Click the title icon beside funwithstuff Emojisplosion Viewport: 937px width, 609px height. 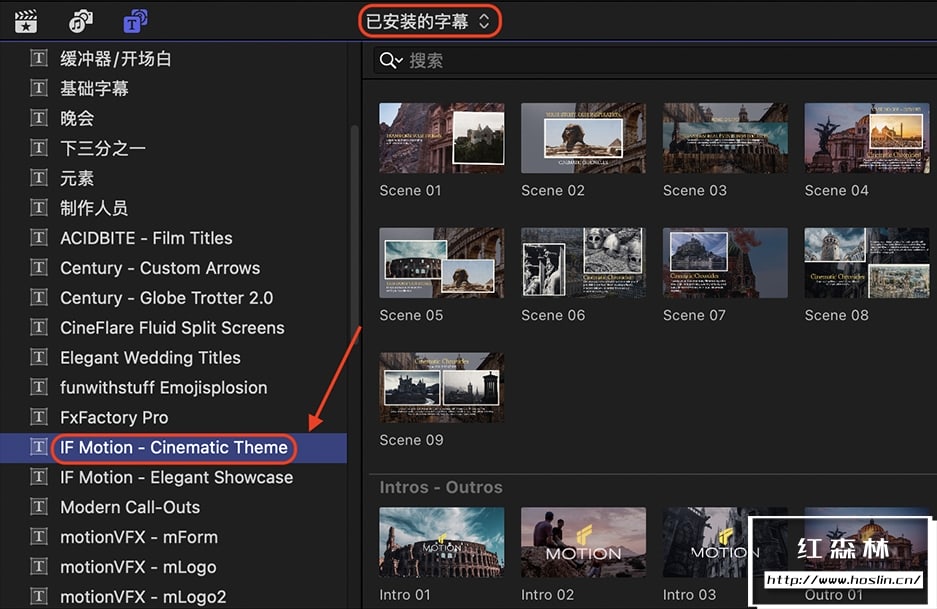click(x=39, y=387)
